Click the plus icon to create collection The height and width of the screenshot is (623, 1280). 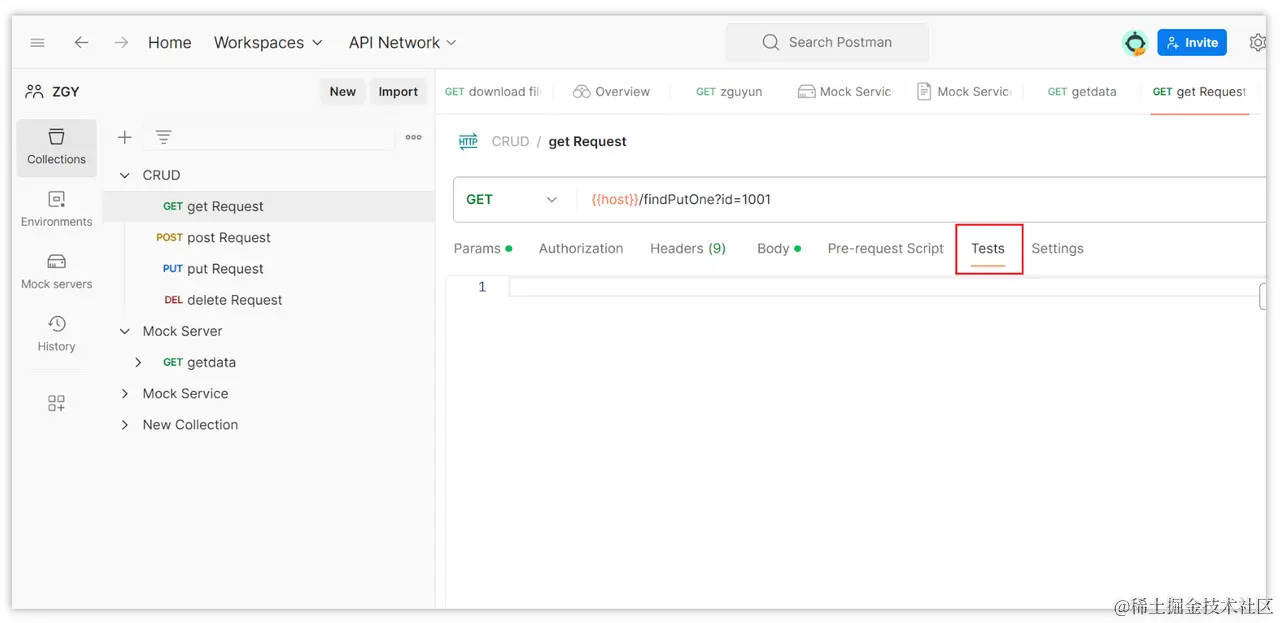point(125,137)
